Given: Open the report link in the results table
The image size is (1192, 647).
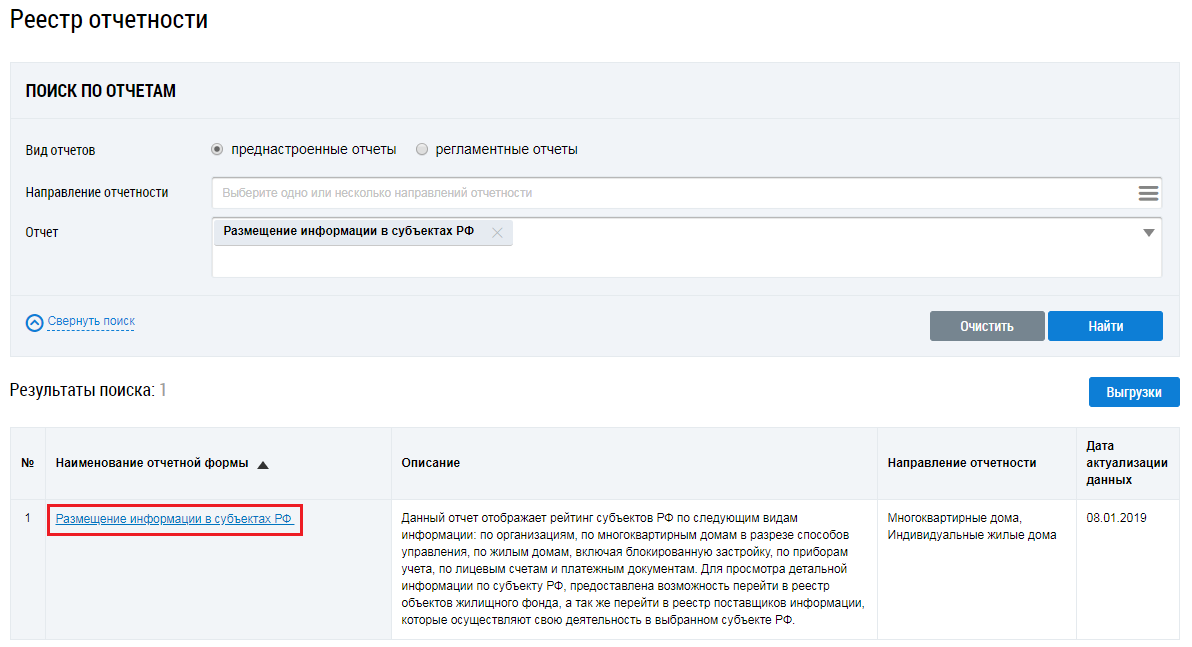Looking at the screenshot, I should coord(174,519).
